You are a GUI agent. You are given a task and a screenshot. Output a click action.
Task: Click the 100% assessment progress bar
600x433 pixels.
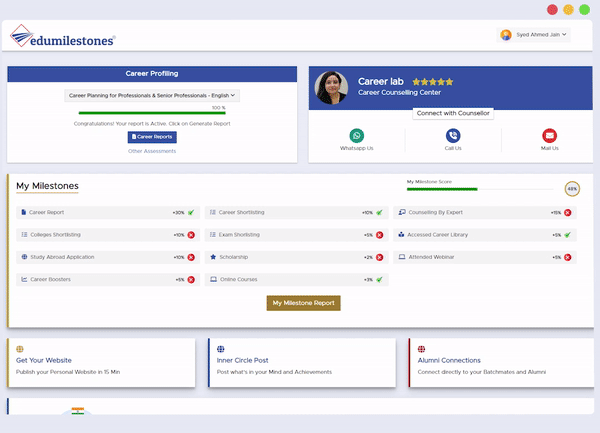tap(152, 113)
